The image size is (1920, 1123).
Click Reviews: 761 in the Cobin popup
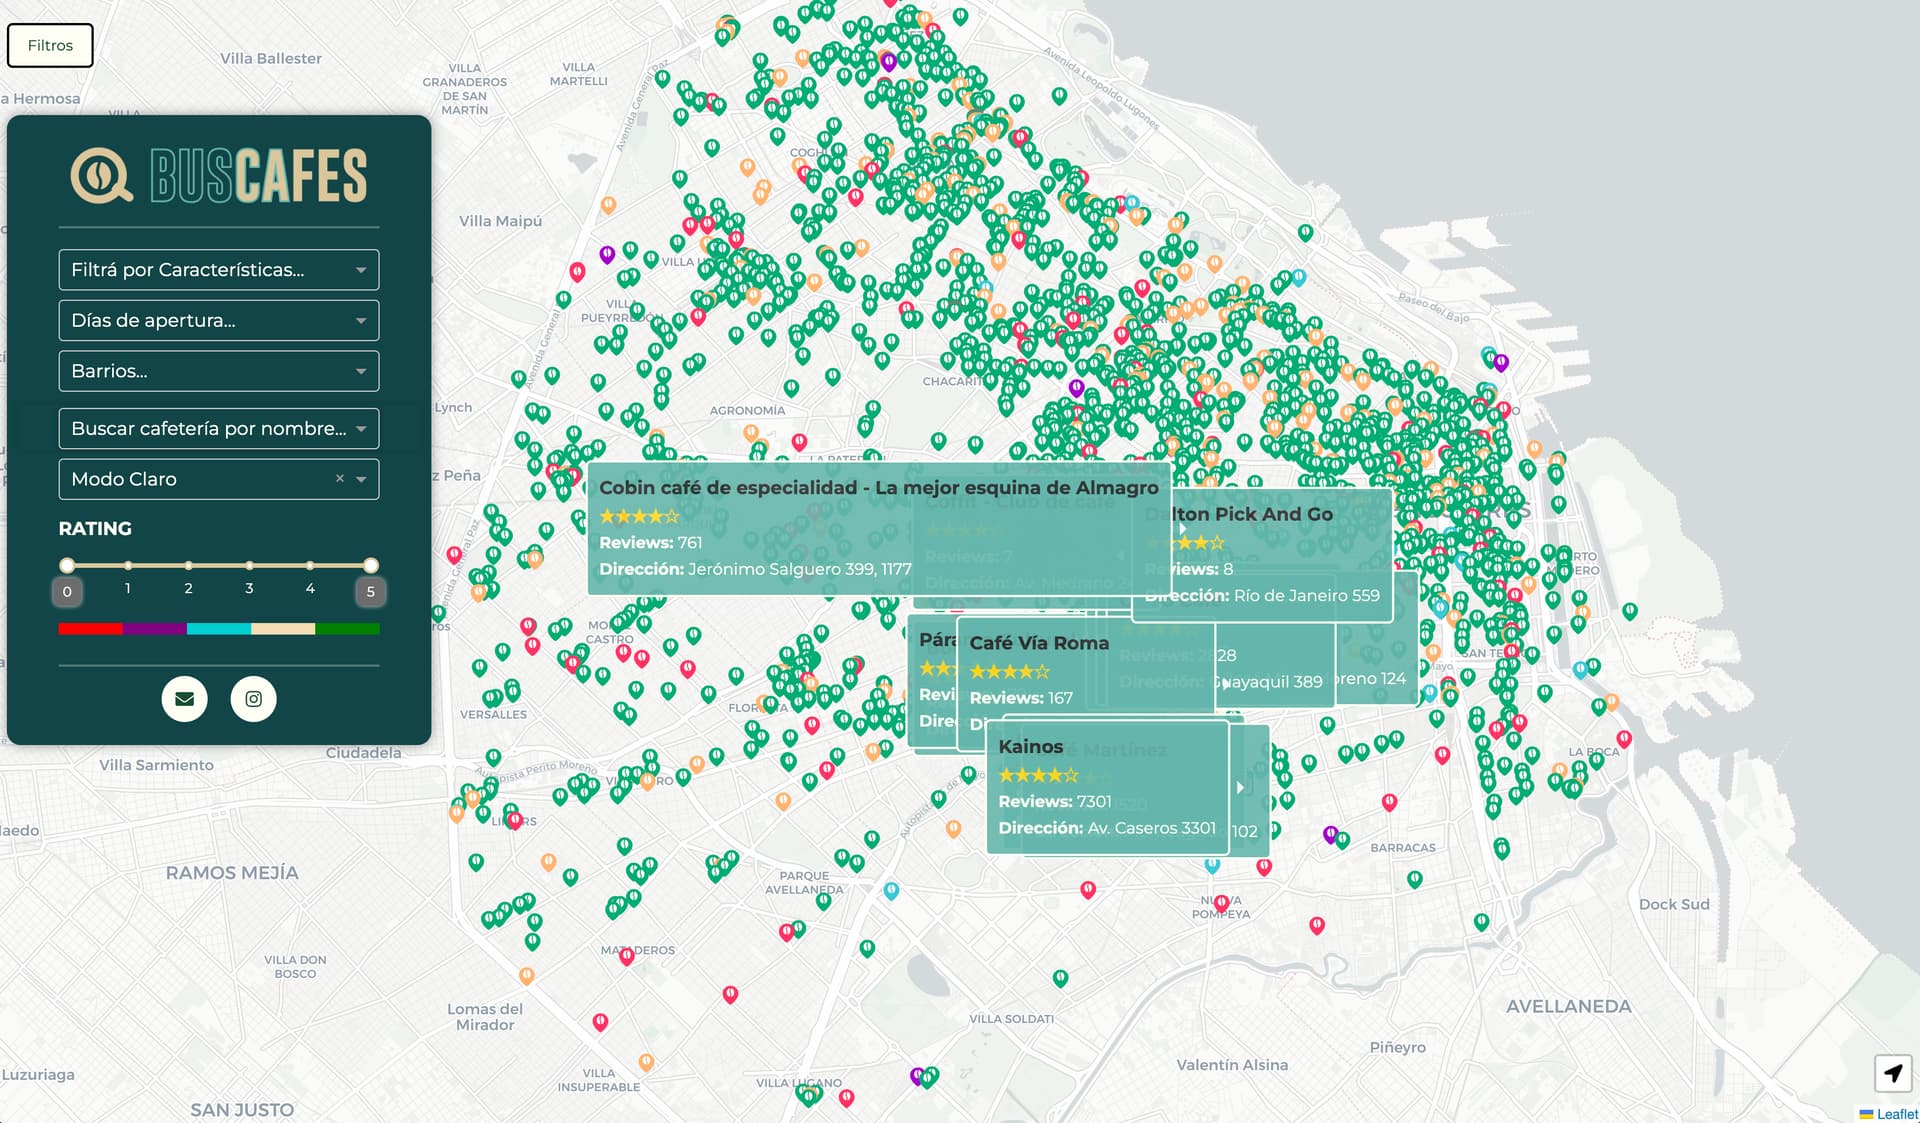651,543
